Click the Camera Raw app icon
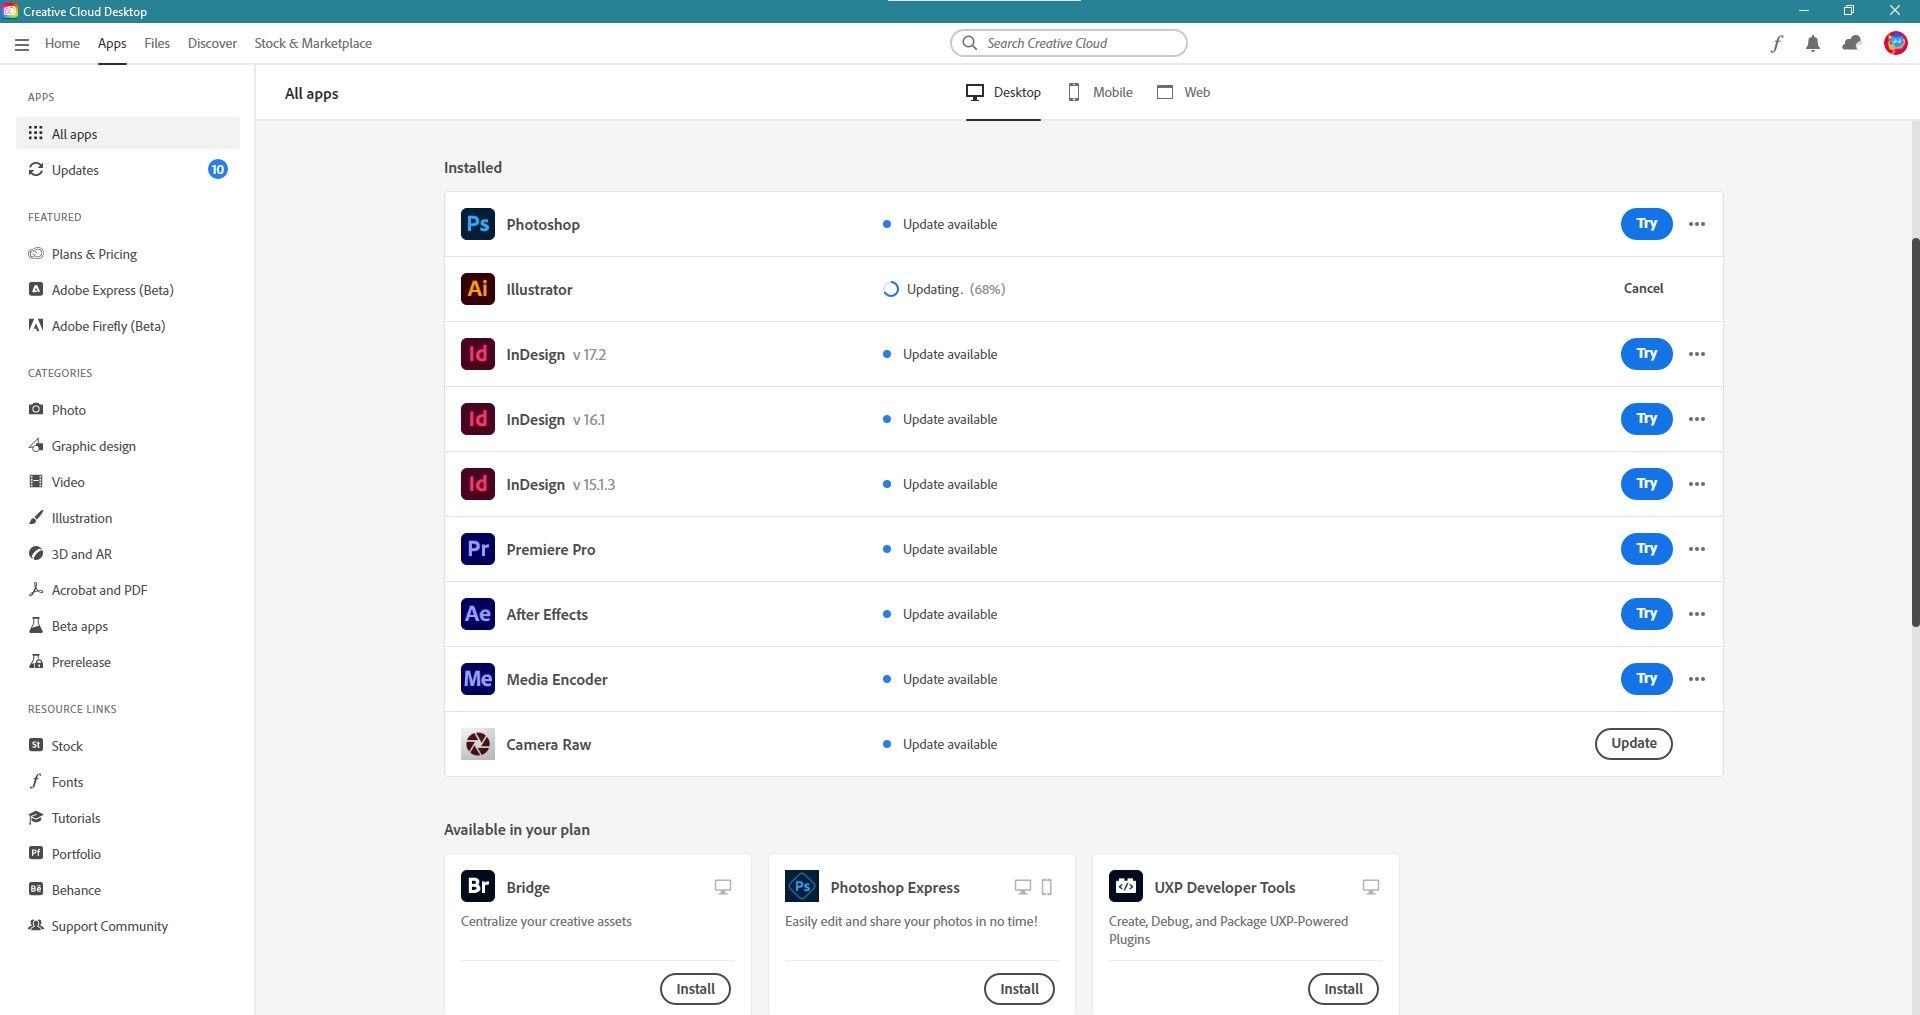 [x=478, y=744]
